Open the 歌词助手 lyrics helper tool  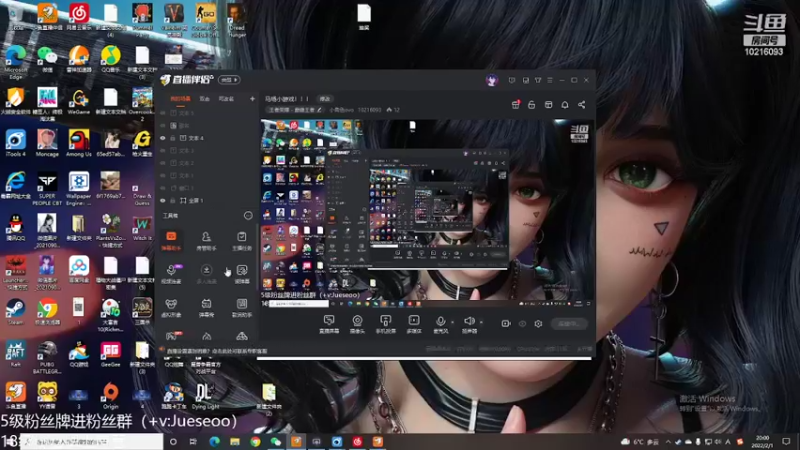point(242,308)
